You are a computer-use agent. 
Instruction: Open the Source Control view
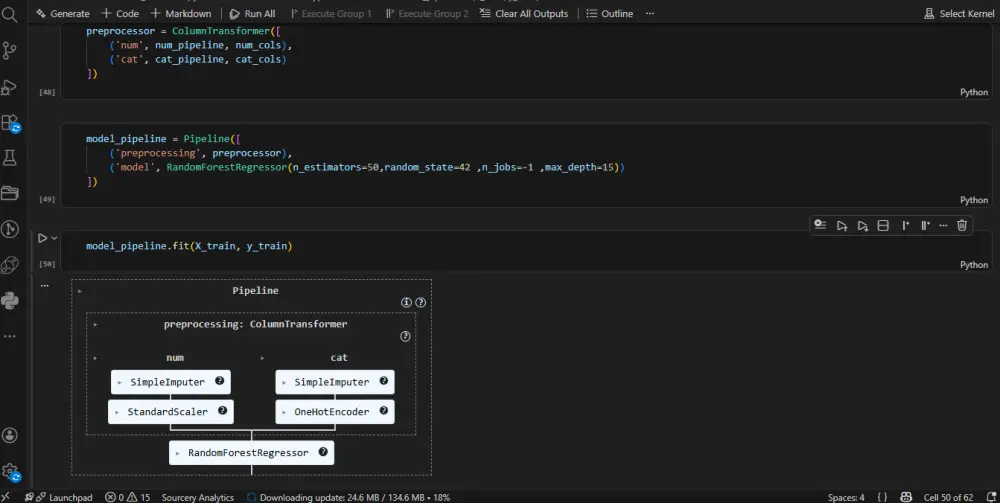tap(10, 50)
